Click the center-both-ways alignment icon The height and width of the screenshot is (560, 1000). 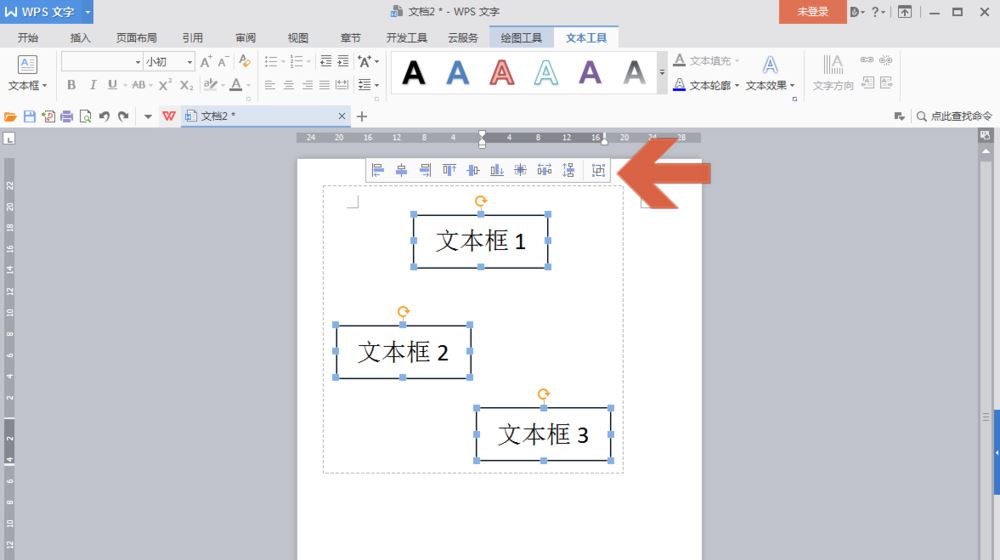[520, 170]
